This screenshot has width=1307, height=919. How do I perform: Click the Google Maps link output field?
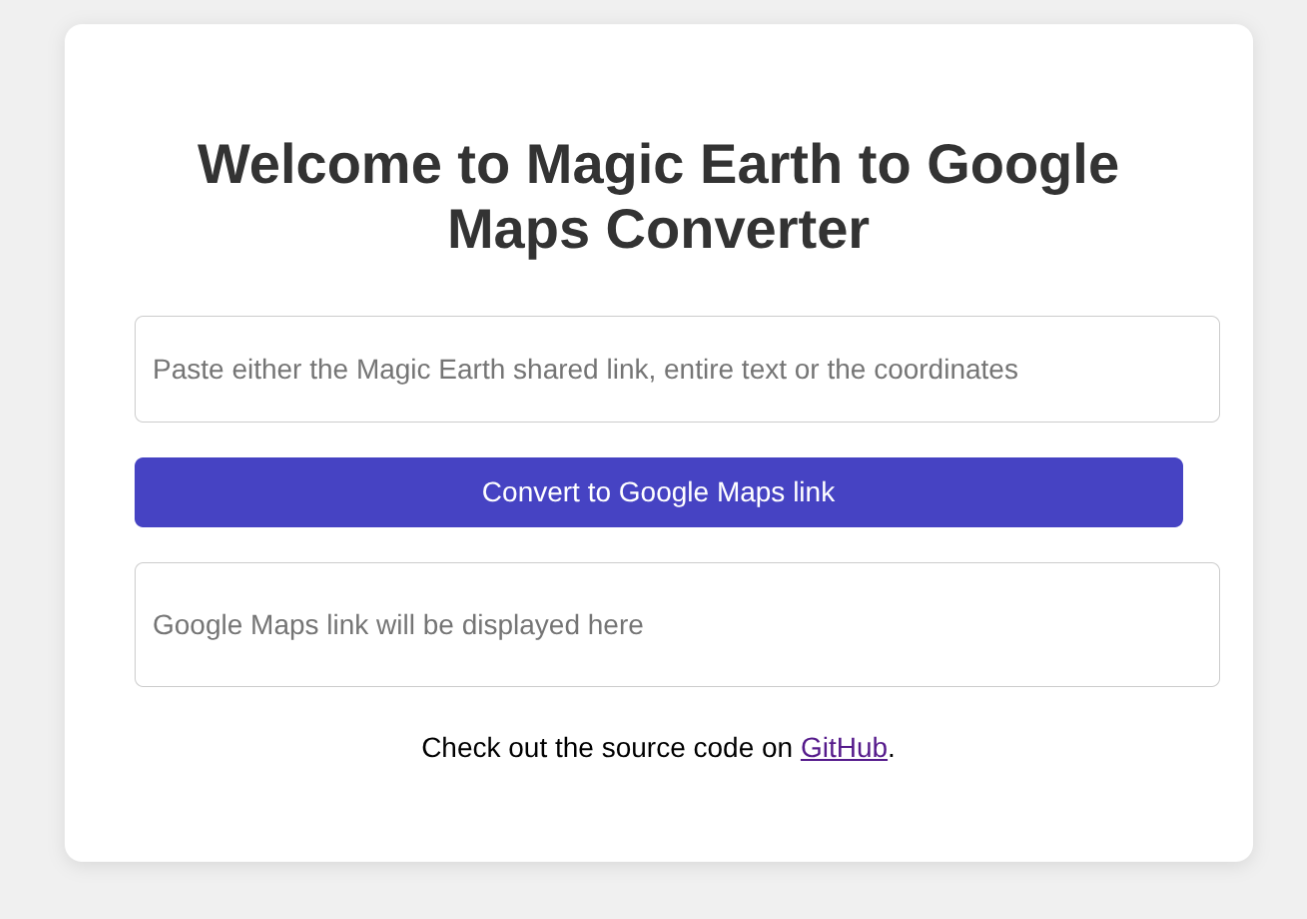pos(676,624)
